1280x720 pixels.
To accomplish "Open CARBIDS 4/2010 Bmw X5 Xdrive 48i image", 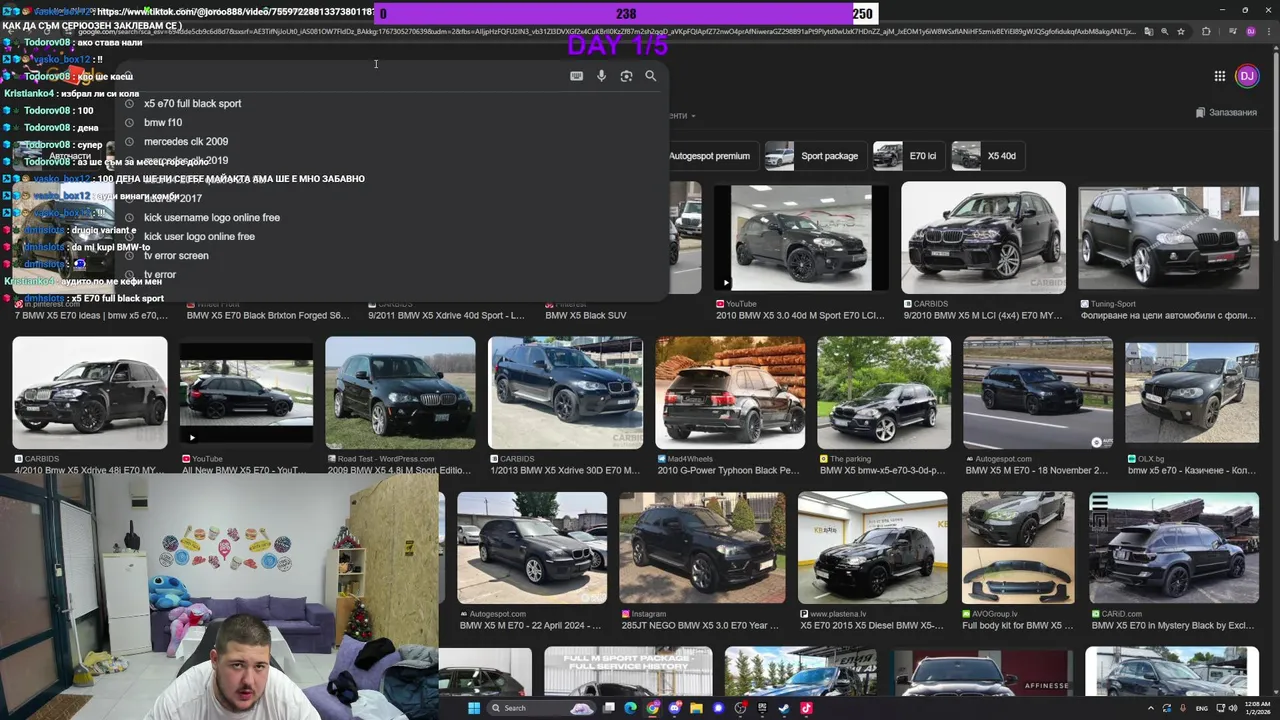I will (90, 392).
